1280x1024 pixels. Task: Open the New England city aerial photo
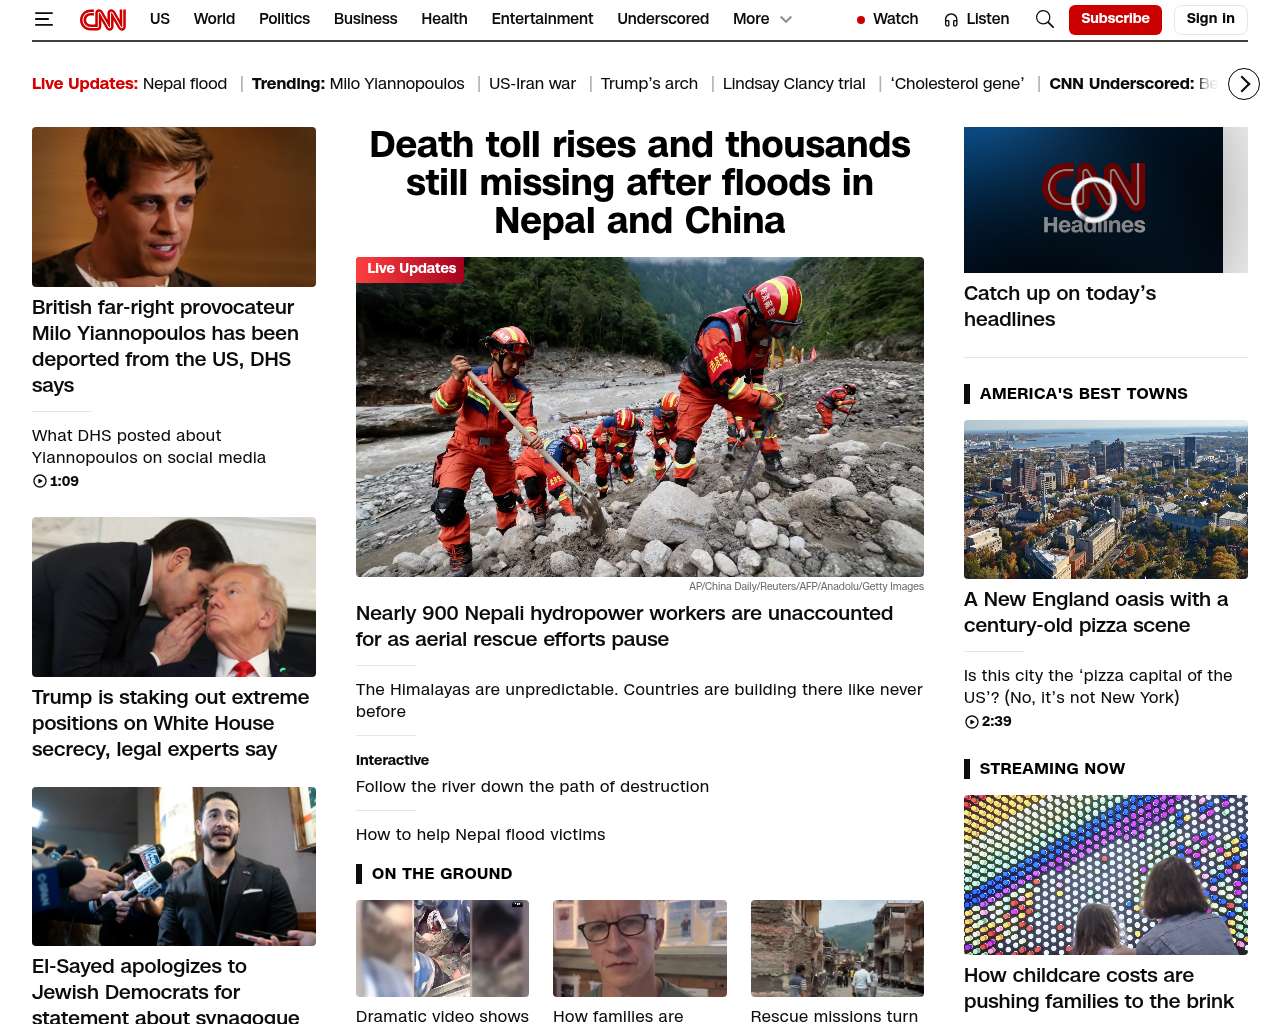[1106, 499]
